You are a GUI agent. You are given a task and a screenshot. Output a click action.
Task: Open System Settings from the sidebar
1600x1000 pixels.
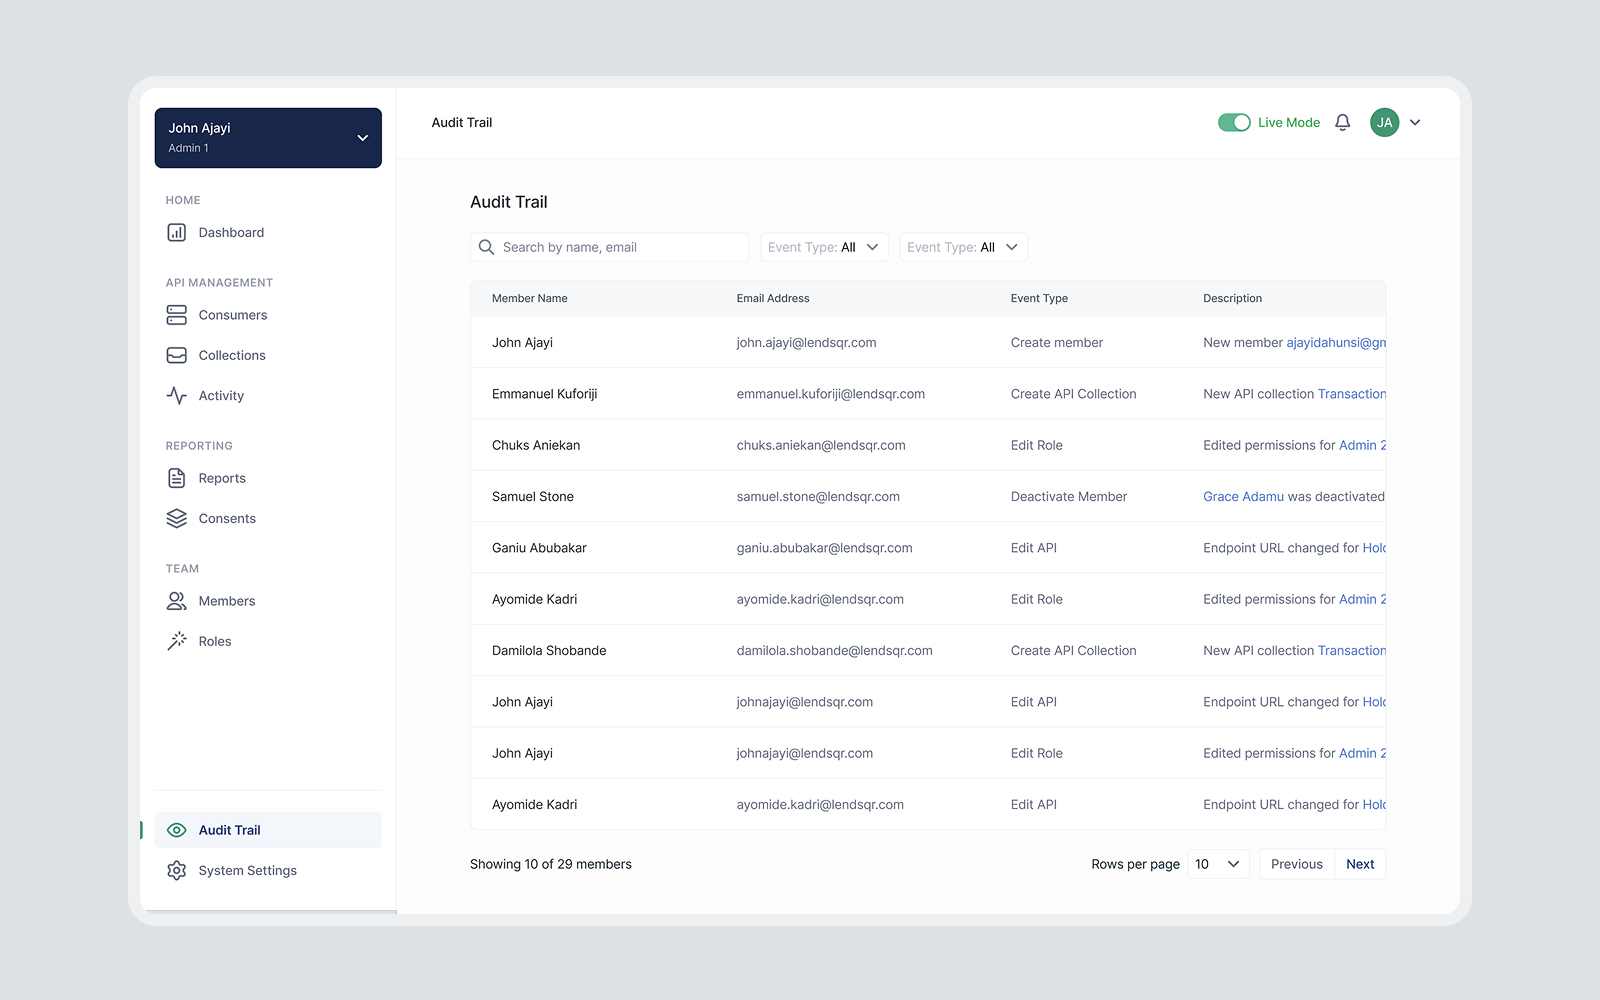(x=247, y=870)
